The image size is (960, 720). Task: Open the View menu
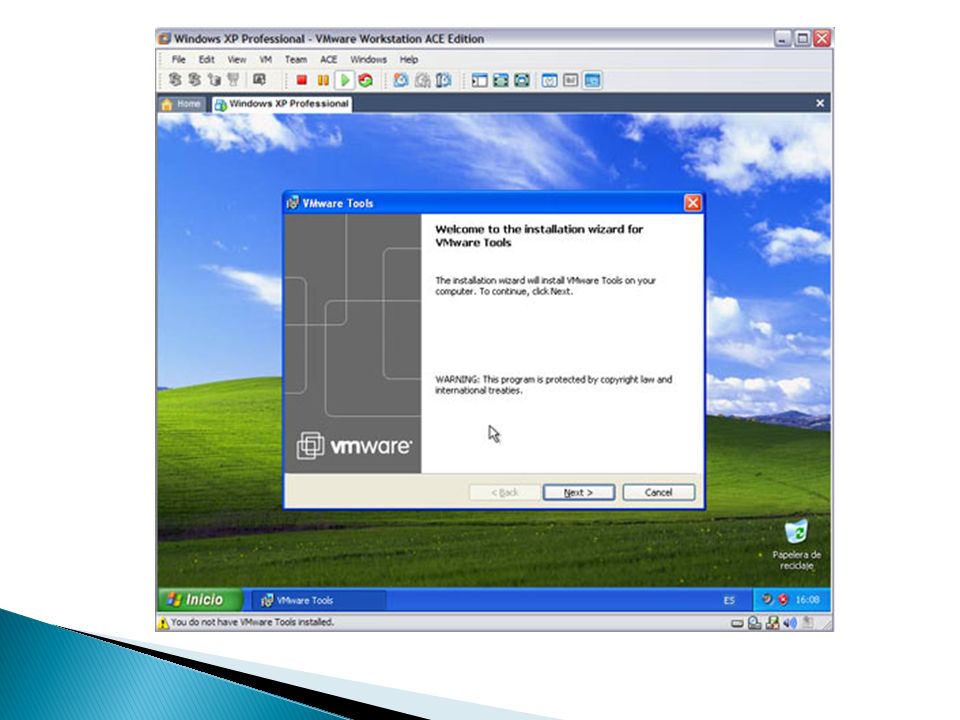pyautogui.click(x=236, y=59)
